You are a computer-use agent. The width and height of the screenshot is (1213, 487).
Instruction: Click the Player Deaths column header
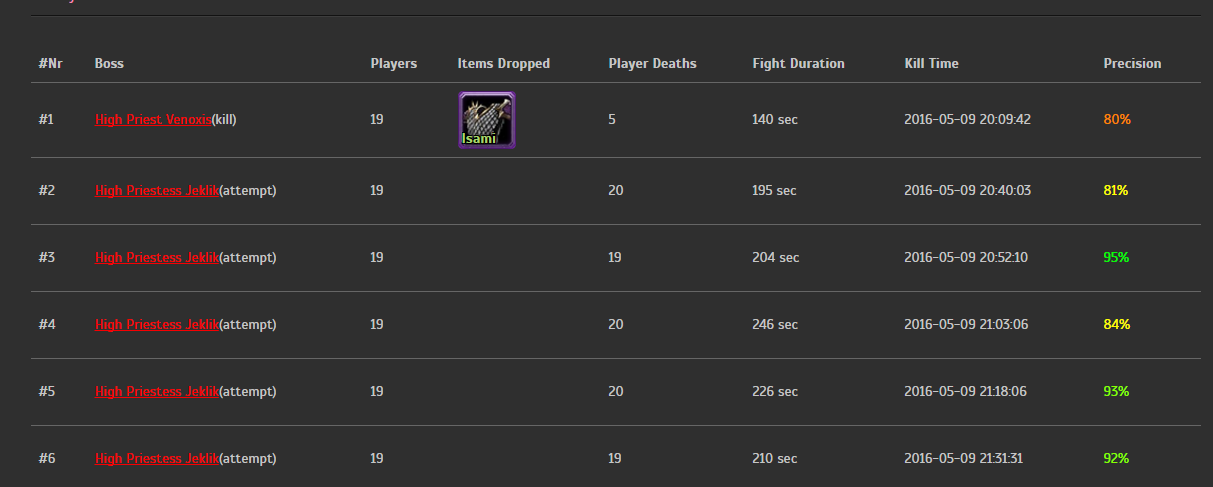point(652,63)
